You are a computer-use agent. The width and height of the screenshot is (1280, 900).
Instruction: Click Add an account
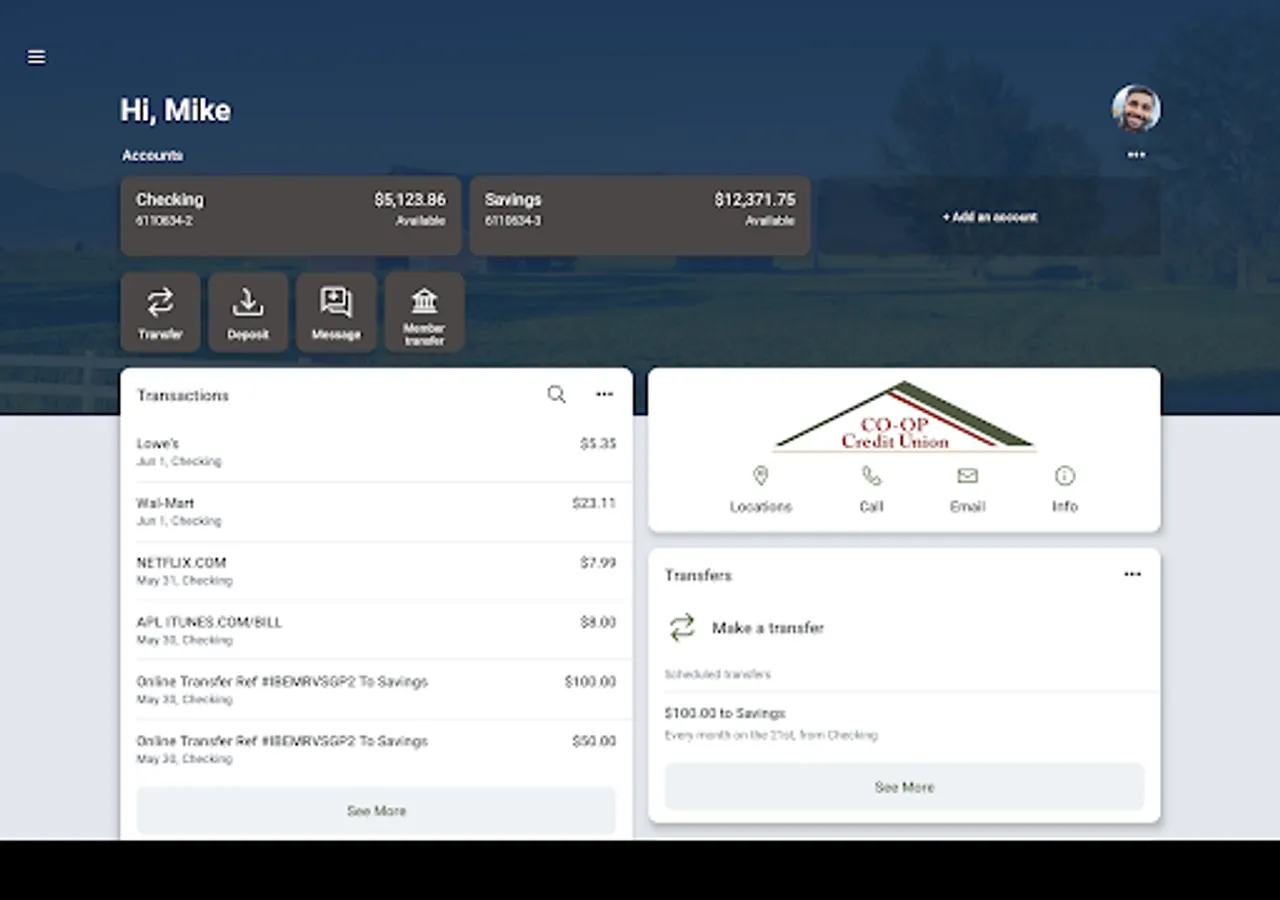click(x=990, y=216)
